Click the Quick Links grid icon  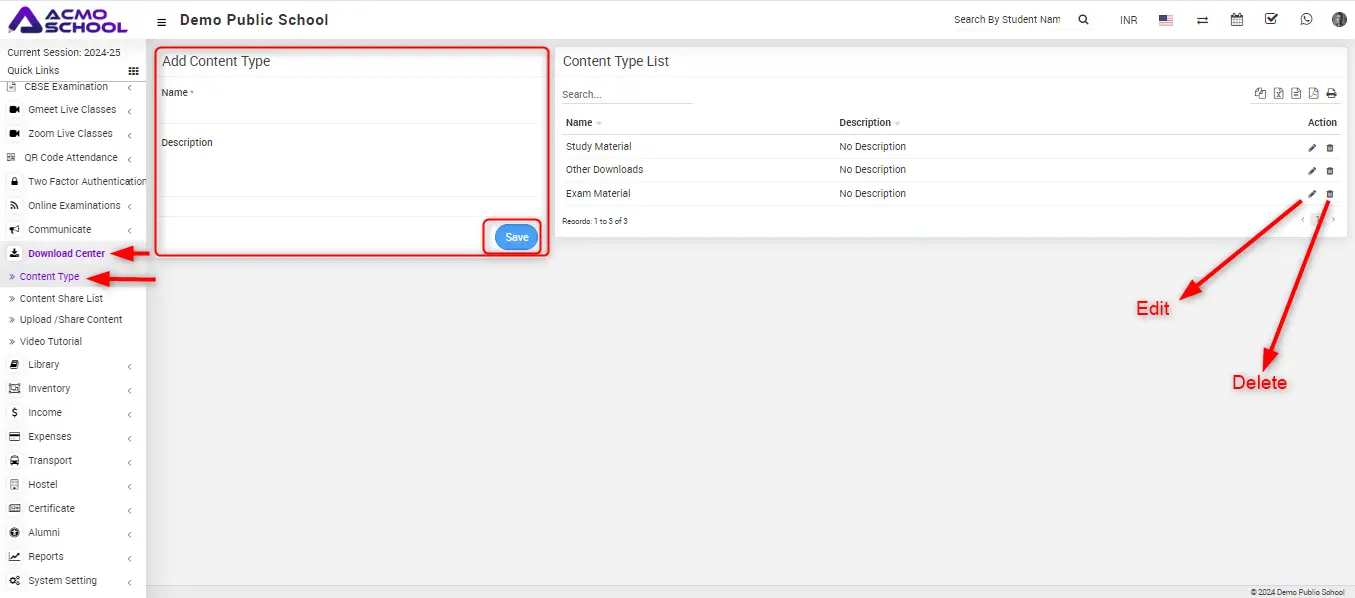[133, 71]
